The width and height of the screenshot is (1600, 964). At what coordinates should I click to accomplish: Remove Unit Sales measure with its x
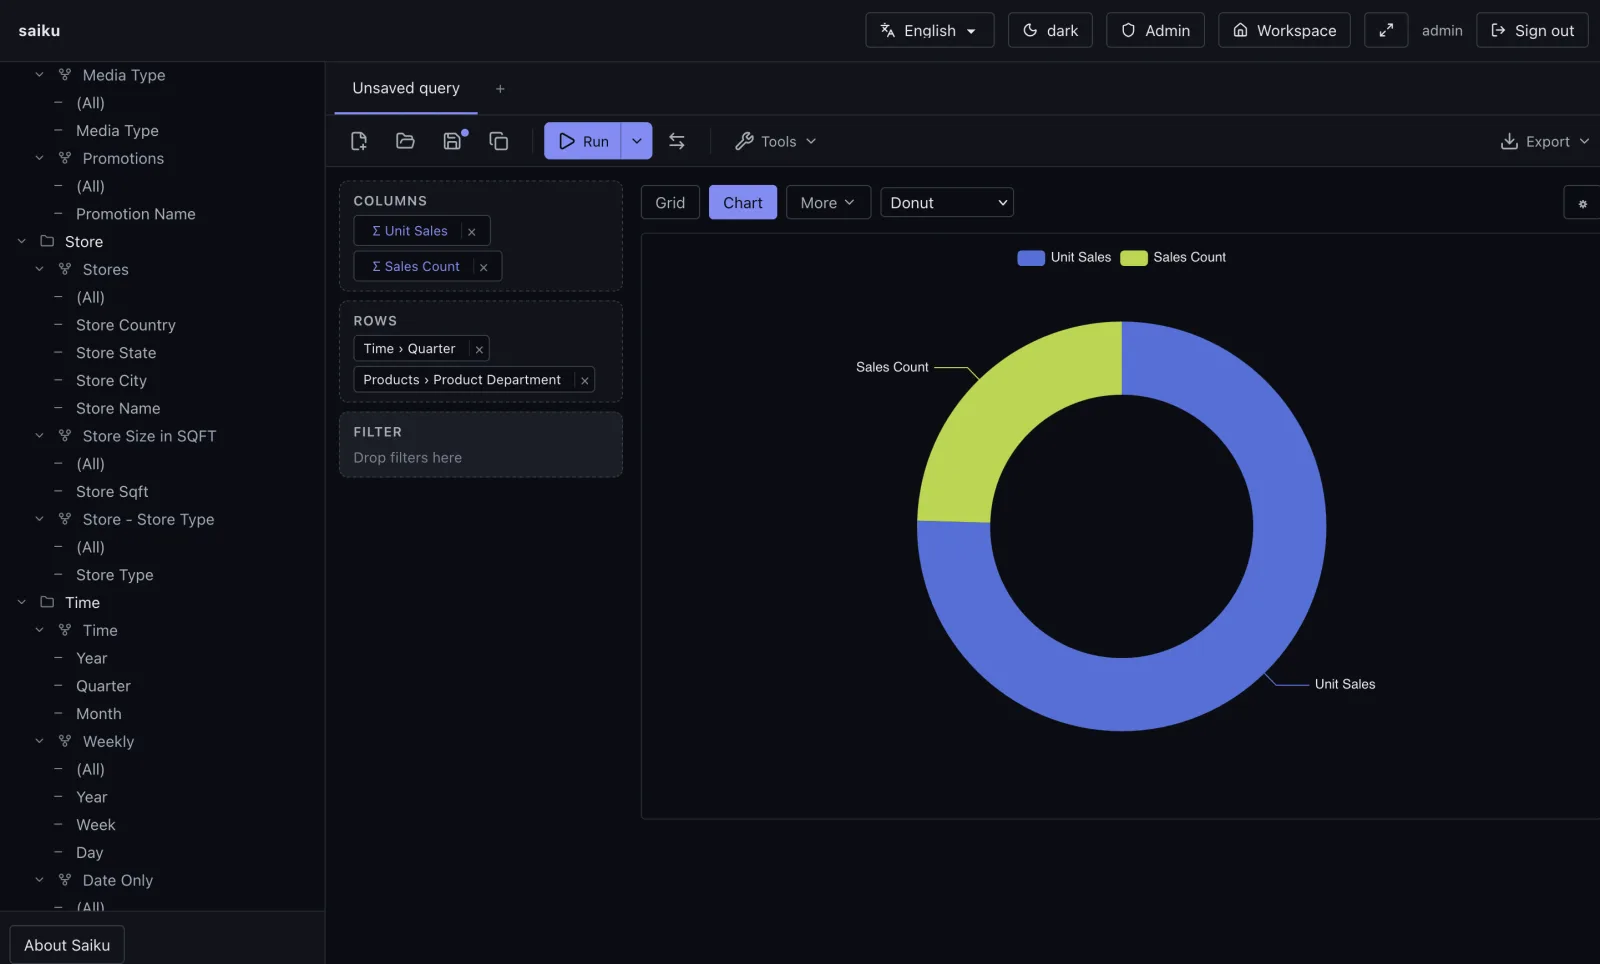pos(472,231)
